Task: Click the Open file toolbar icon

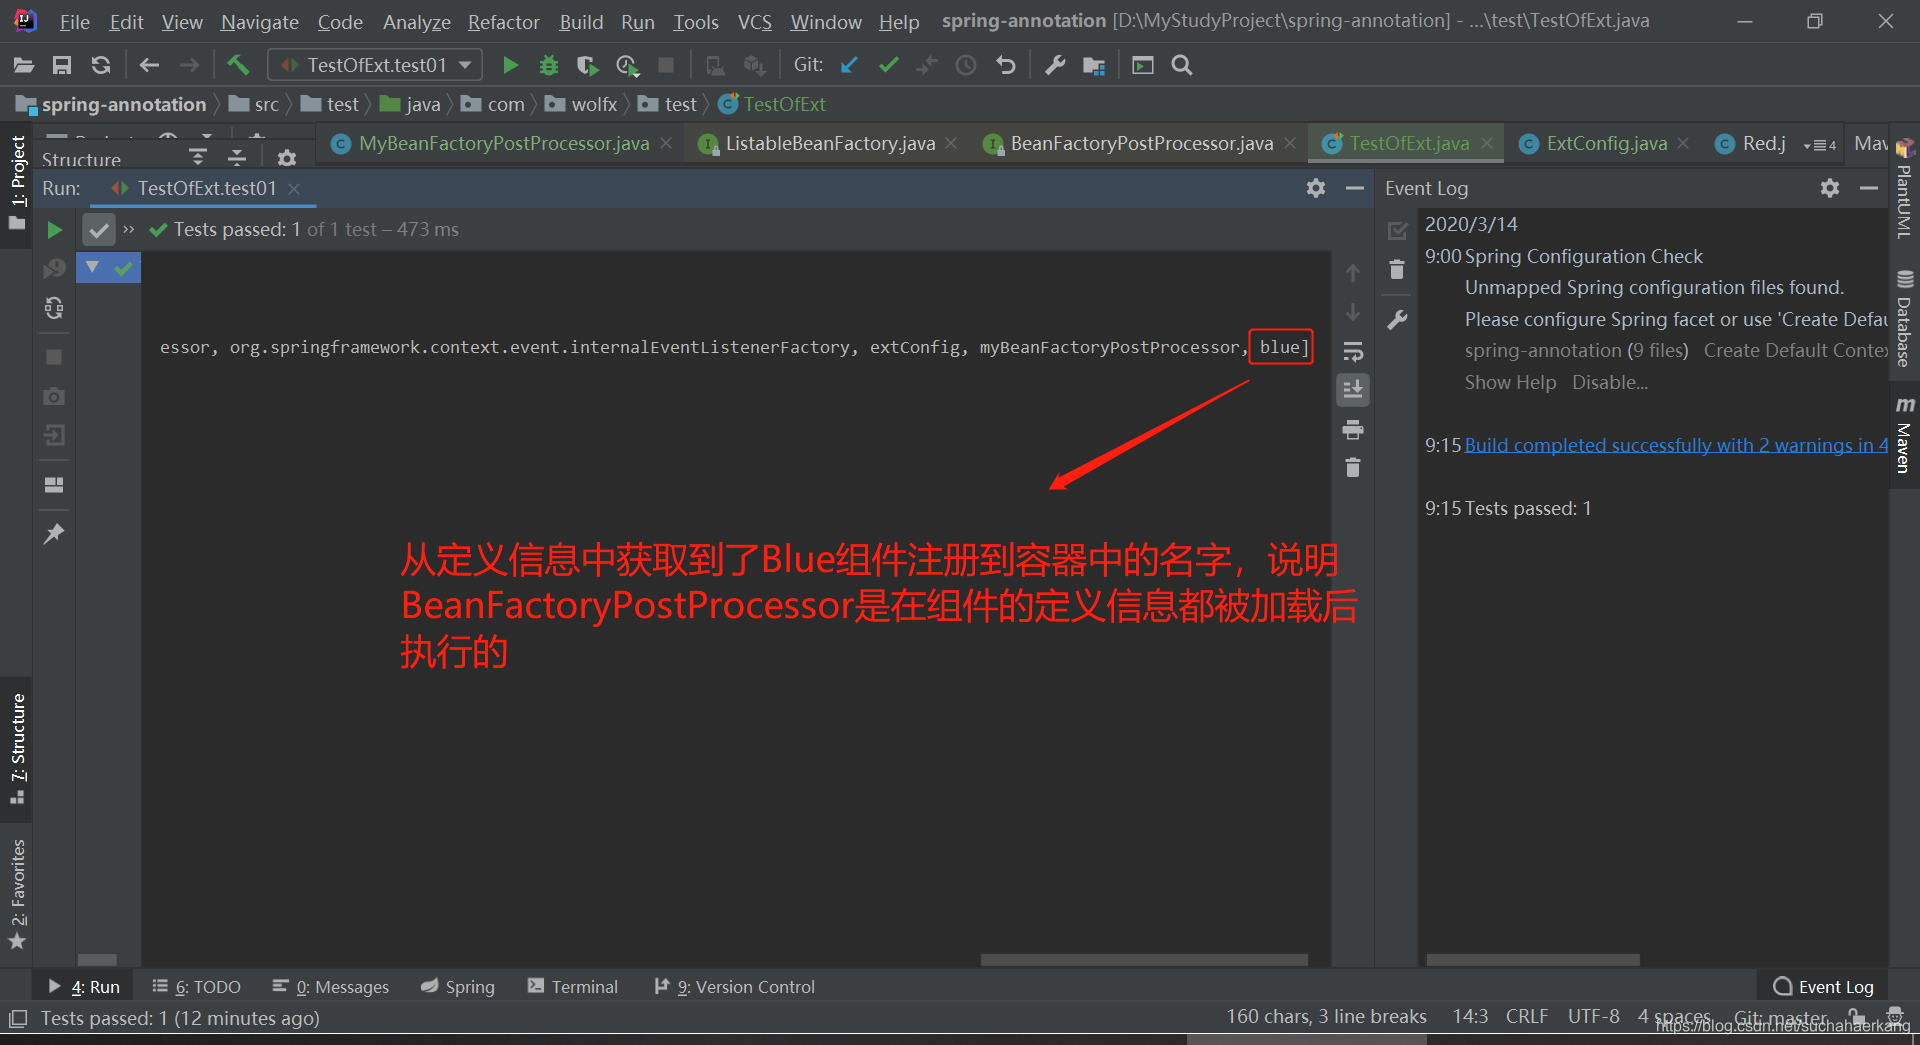Action: (23, 65)
